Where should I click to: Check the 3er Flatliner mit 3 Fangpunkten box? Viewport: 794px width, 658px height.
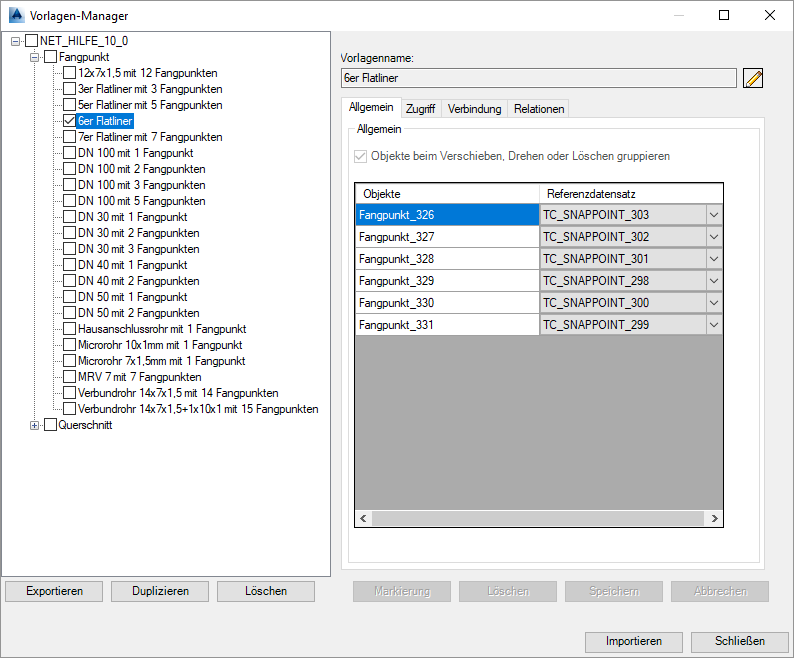(69, 89)
